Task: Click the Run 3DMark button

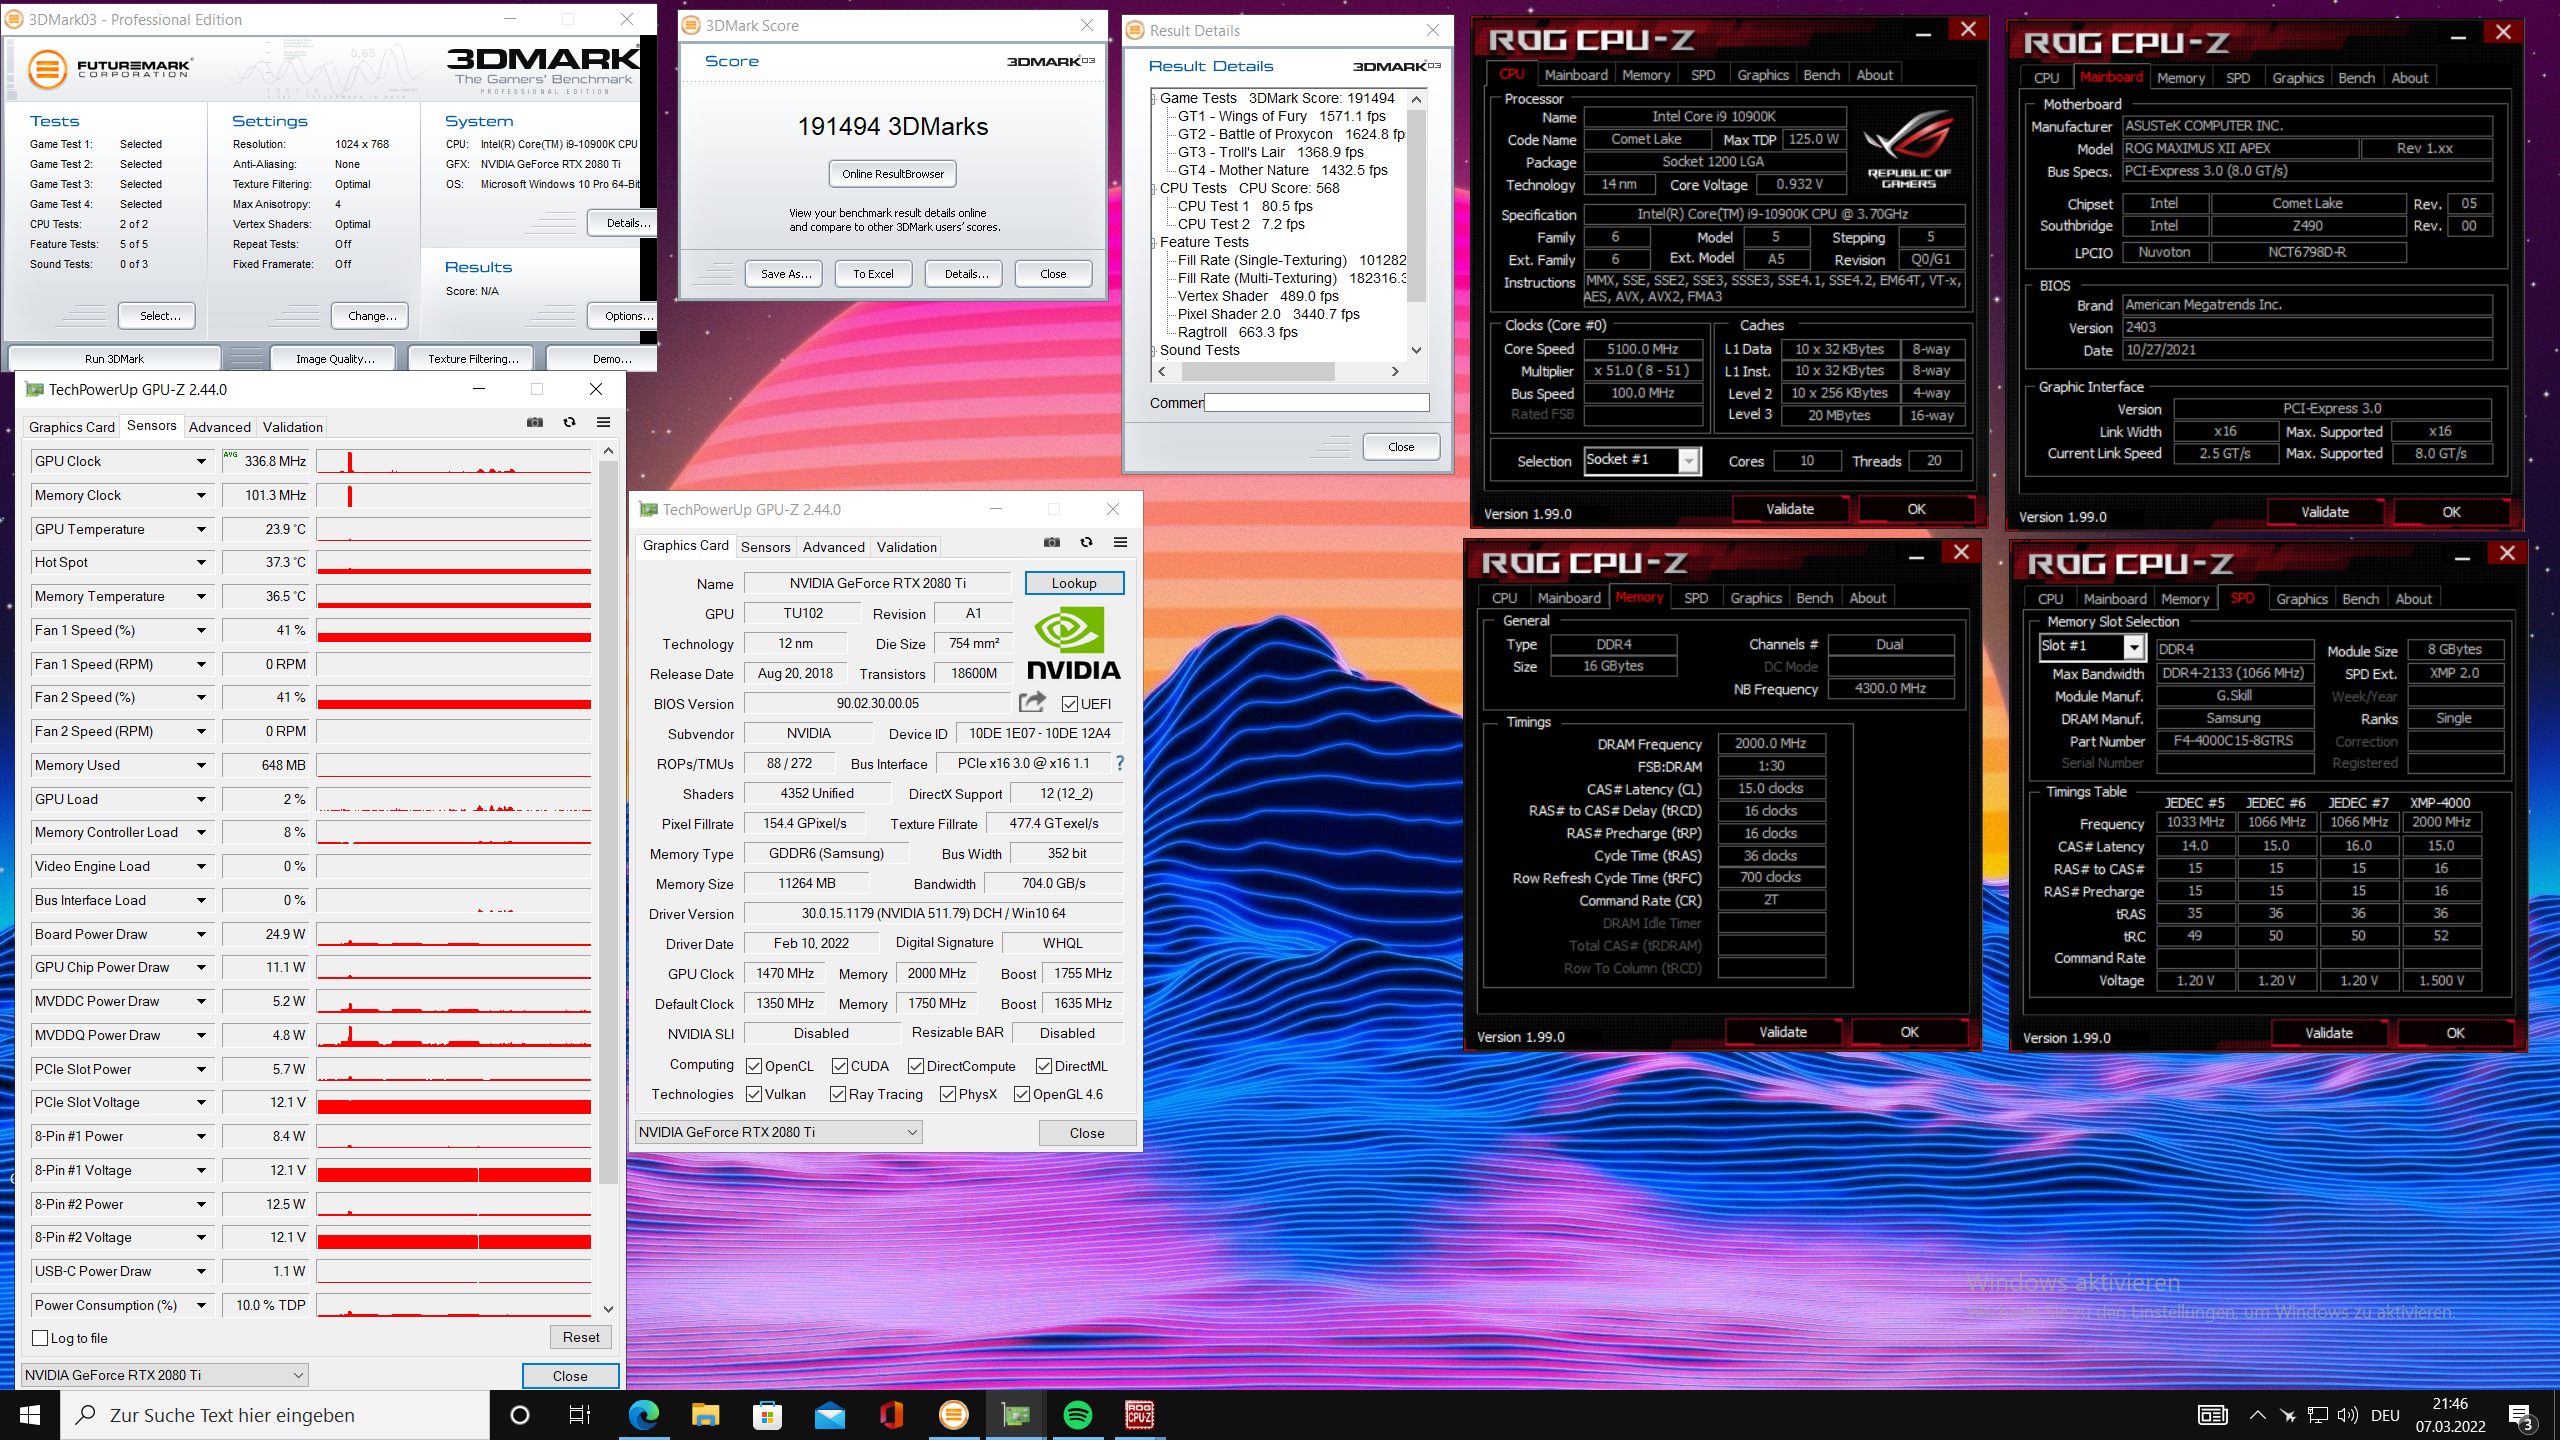Action: [x=114, y=359]
